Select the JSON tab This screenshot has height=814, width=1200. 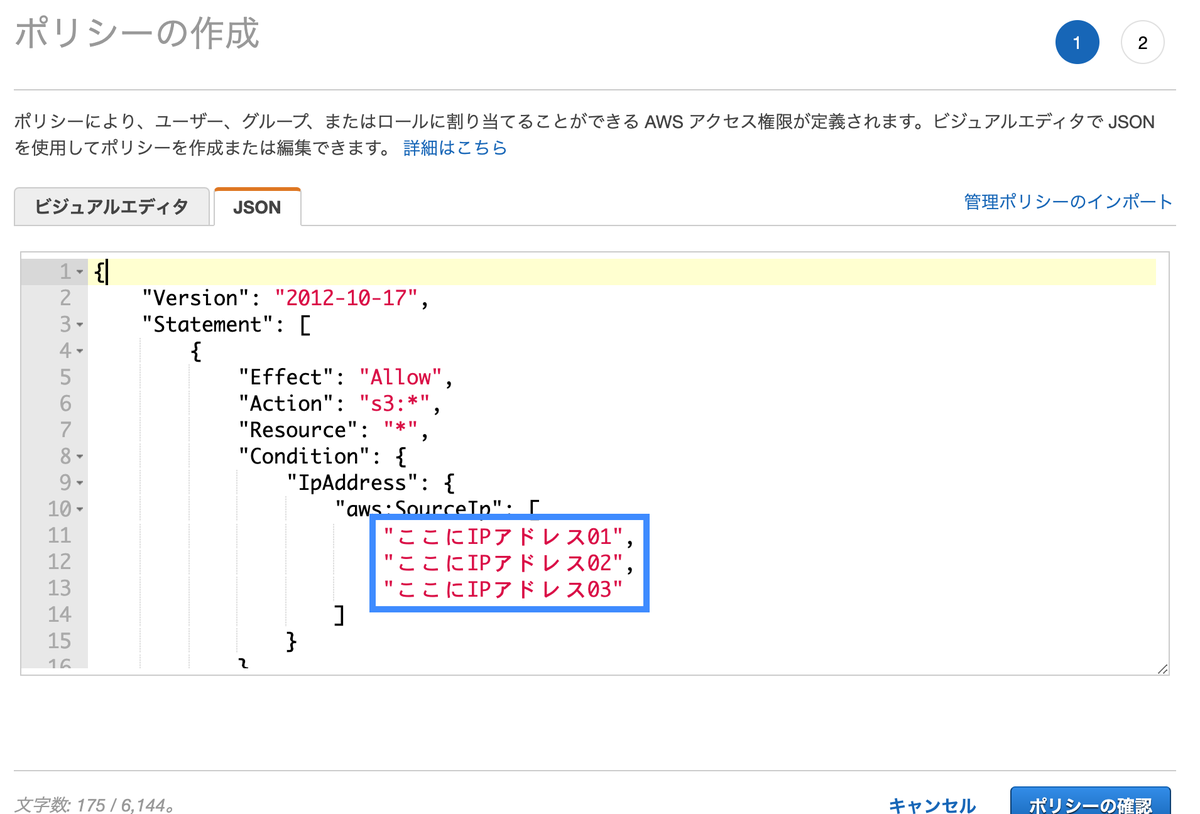(x=257, y=207)
